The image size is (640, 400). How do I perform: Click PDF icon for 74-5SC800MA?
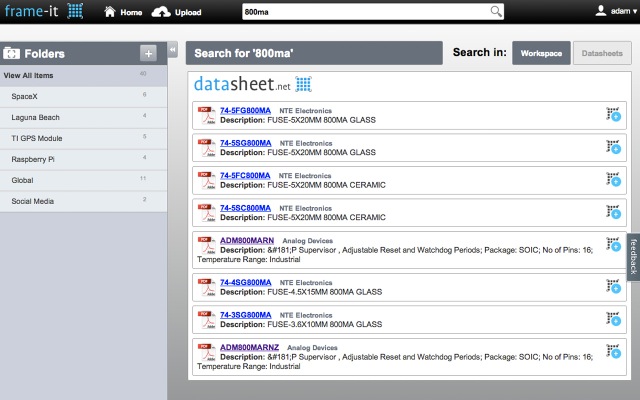click(207, 213)
